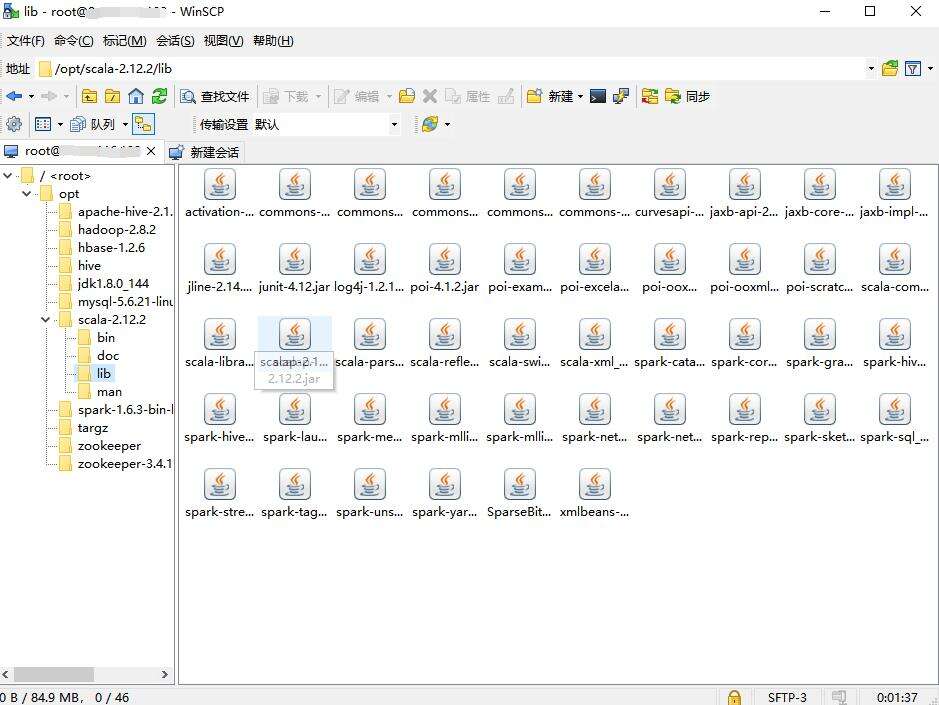Collapse the / <root> tree node
Image resolution: width=939 pixels, height=705 pixels.
pyautogui.click(x=8, y=176)
